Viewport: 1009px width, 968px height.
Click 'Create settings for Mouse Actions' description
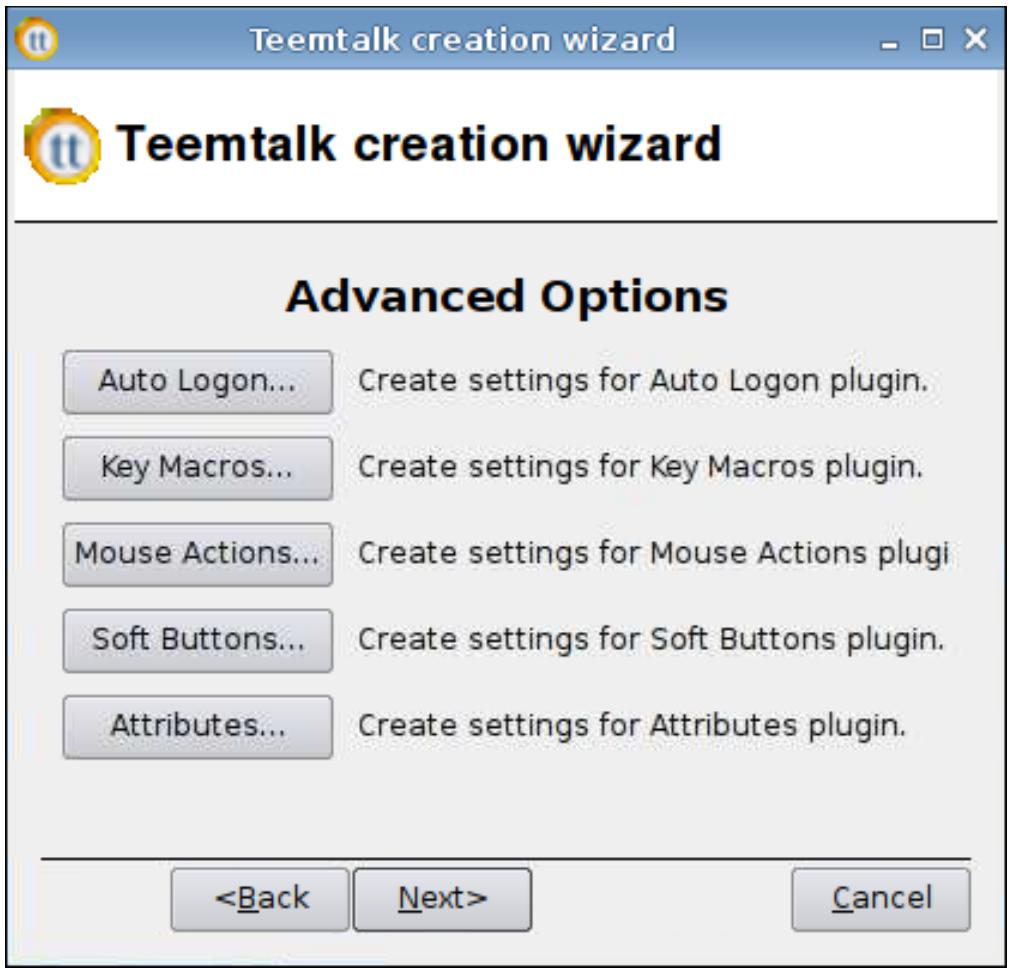tap(653, 554)
